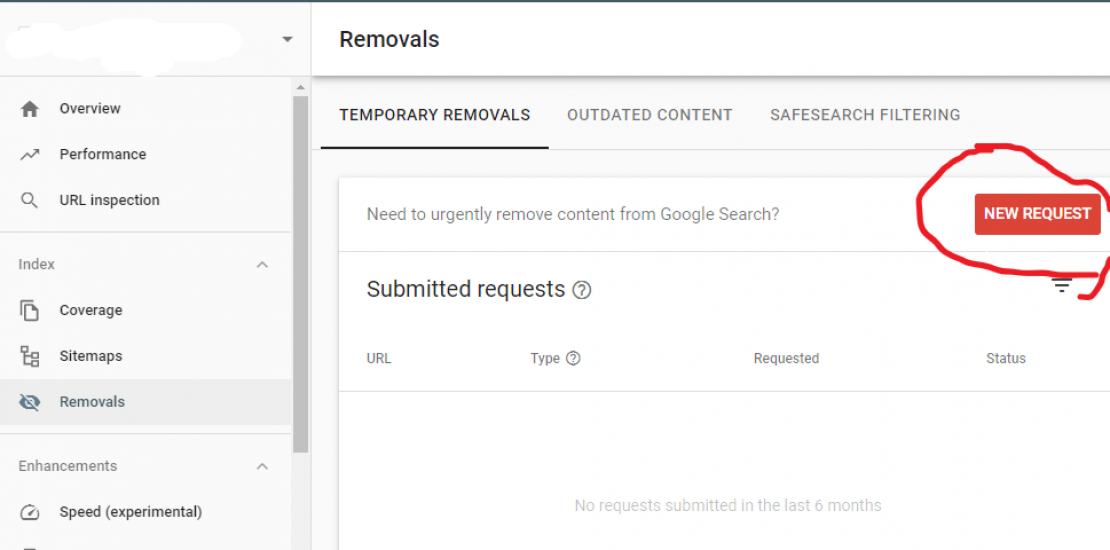Click the URL inspection magnifier icon

[x=30, y=200]
